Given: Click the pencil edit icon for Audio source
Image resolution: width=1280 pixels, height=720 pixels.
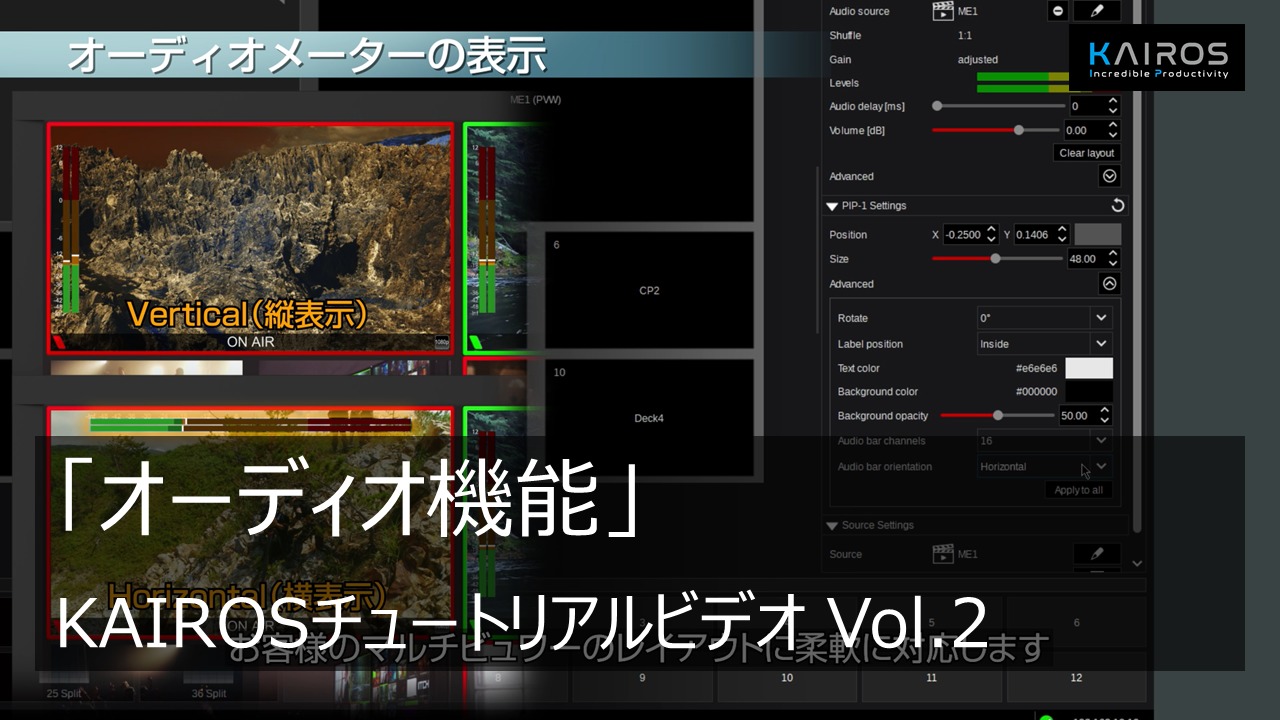Looking at the screenshot, I should (1097, 11).
